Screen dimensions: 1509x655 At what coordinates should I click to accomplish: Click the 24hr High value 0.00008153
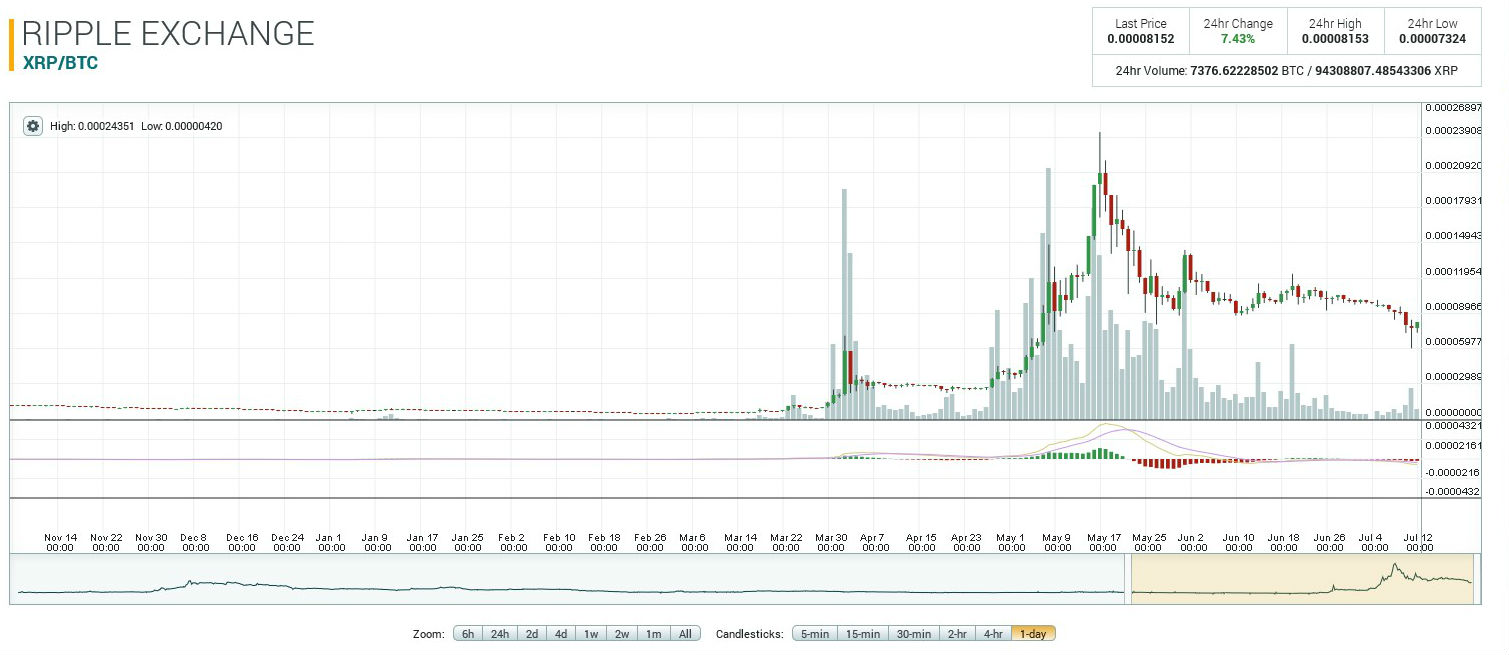coord(1335,39)
